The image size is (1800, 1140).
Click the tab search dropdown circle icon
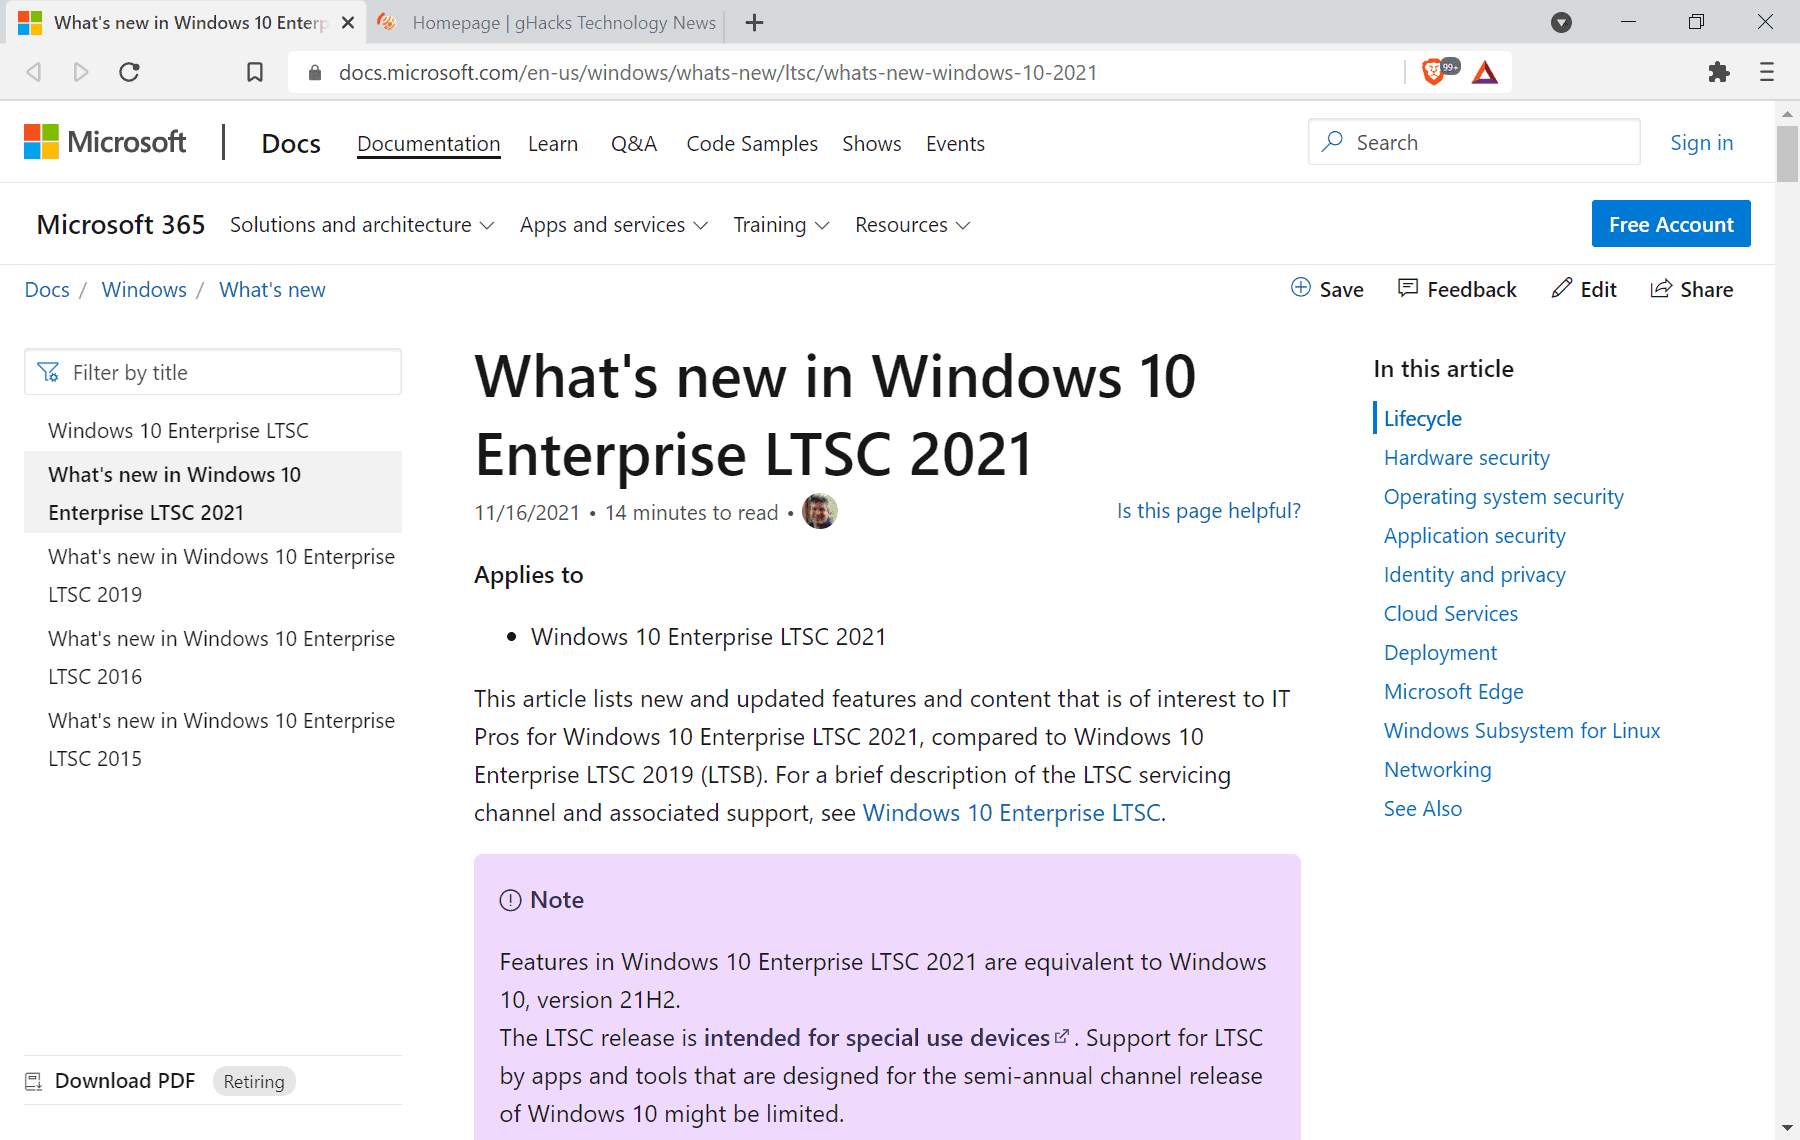1561,22
